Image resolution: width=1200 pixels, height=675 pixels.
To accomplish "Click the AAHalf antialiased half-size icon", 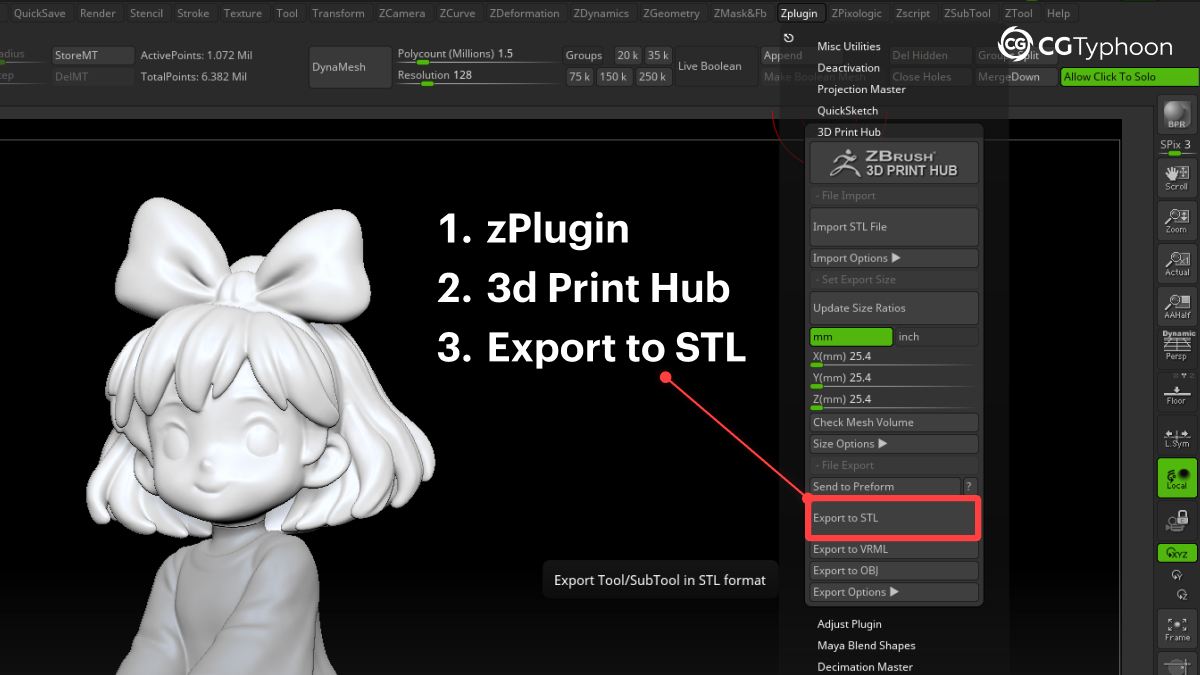I will (x=1177, y=306).
